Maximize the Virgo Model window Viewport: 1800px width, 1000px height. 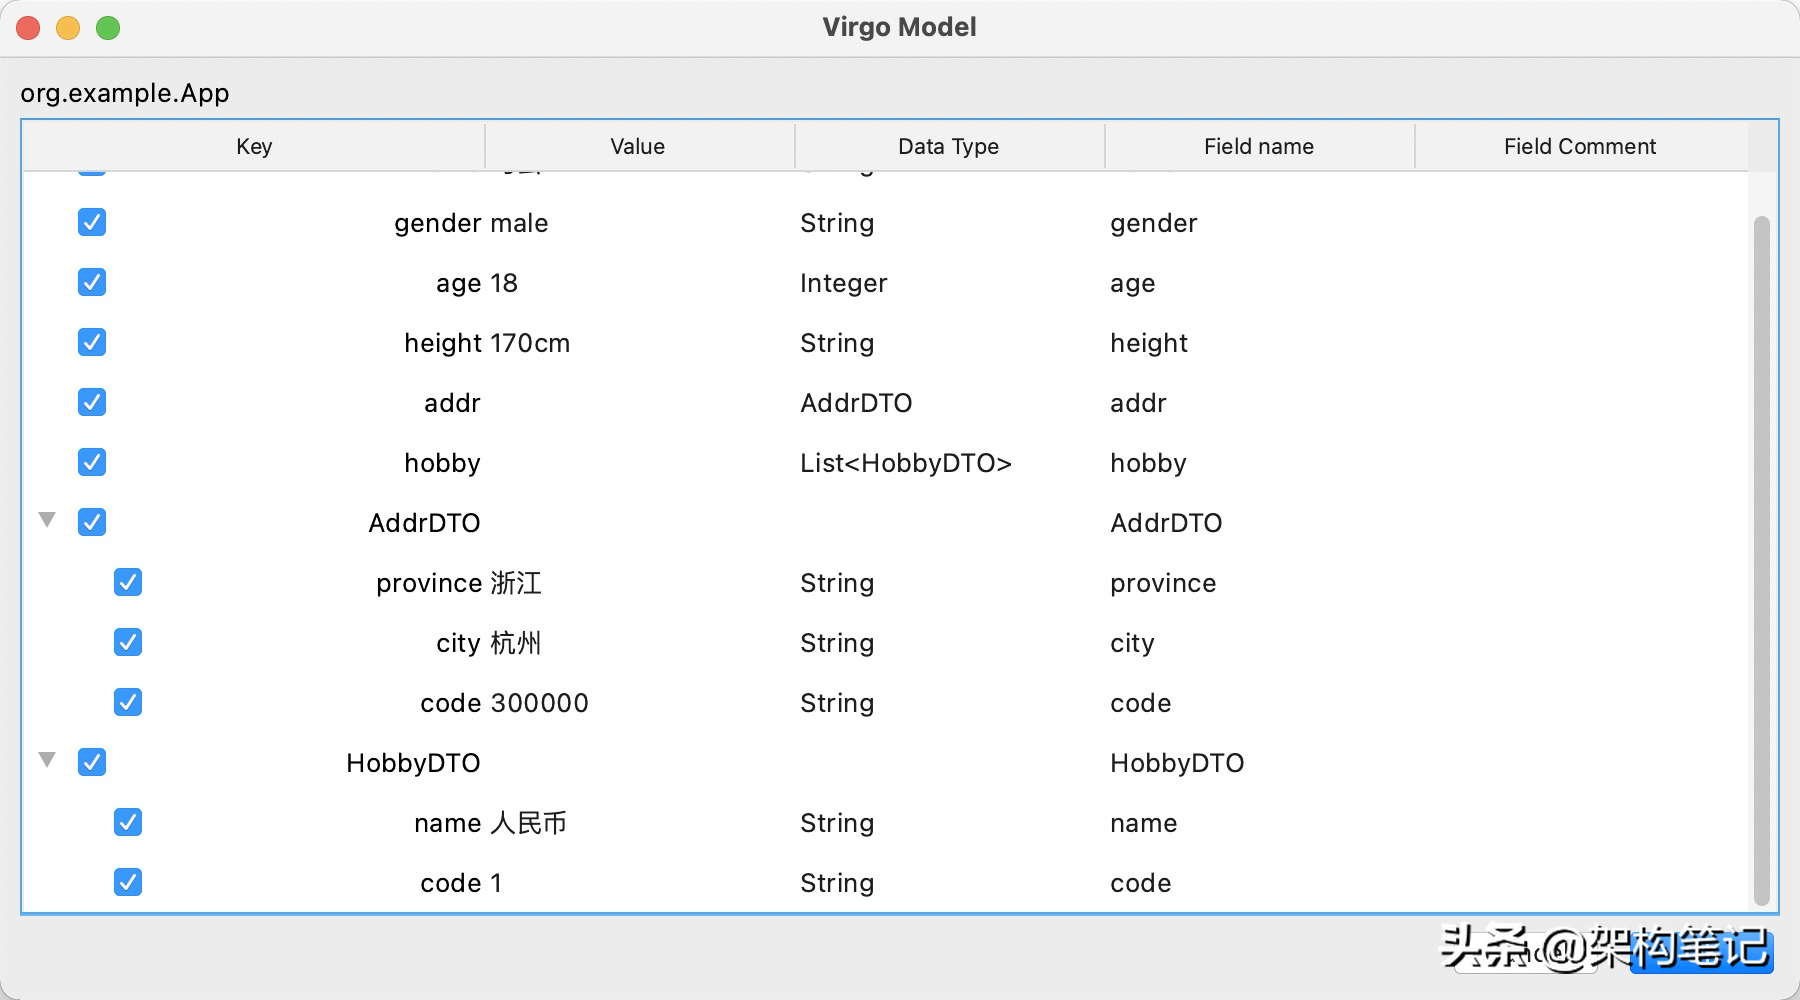[x=108, y=28]
